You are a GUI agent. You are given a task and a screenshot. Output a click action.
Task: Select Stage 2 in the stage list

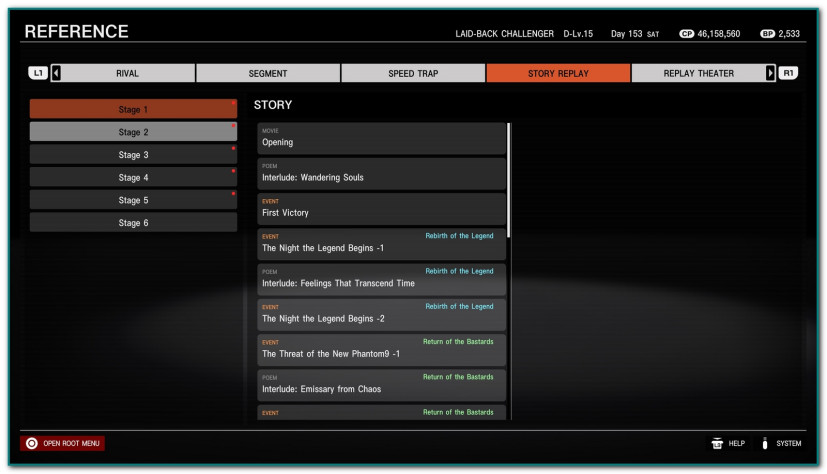[x=133, y=132]
